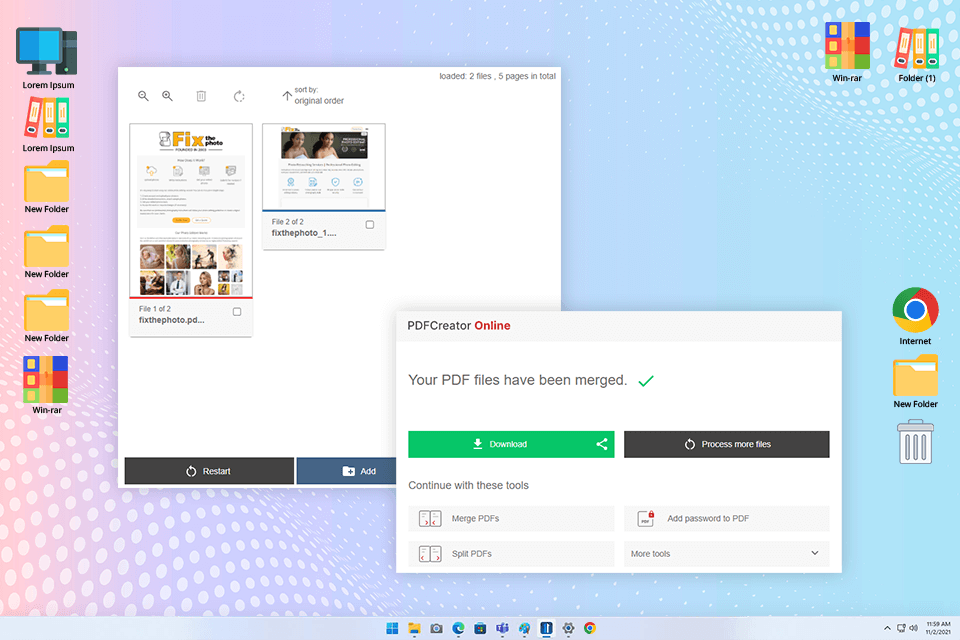
Task: Open Chrome from the taskbar
Action: [590, 628]
